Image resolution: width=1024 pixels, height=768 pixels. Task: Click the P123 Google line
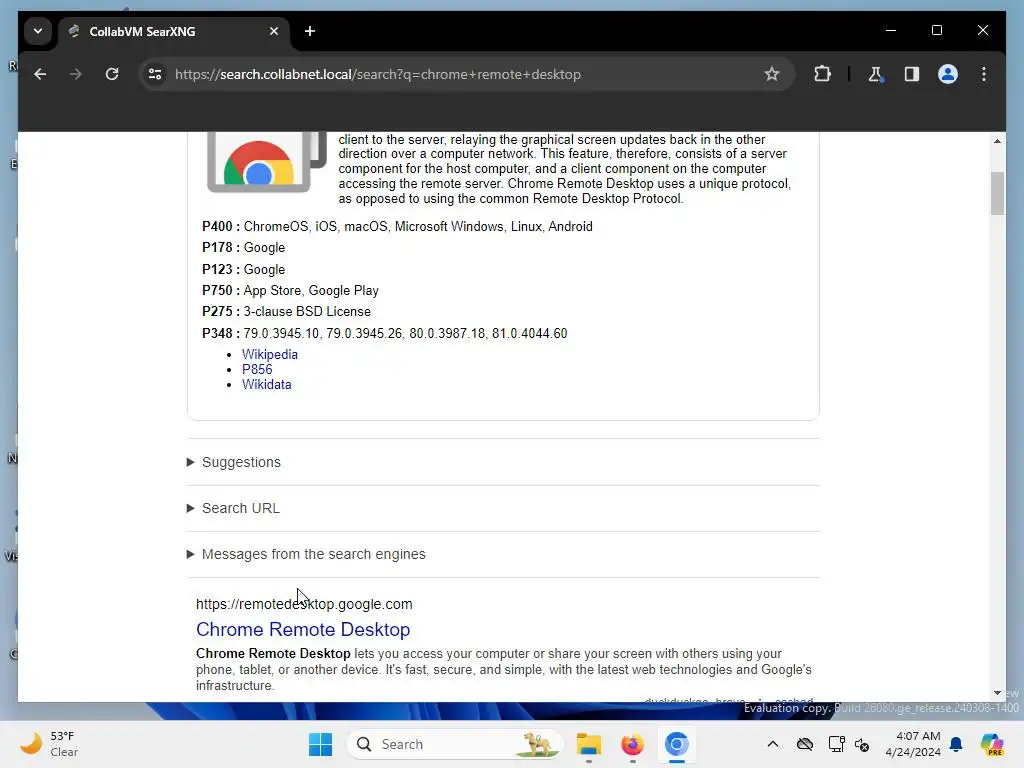pyautogui.click(x=243, y=270)
